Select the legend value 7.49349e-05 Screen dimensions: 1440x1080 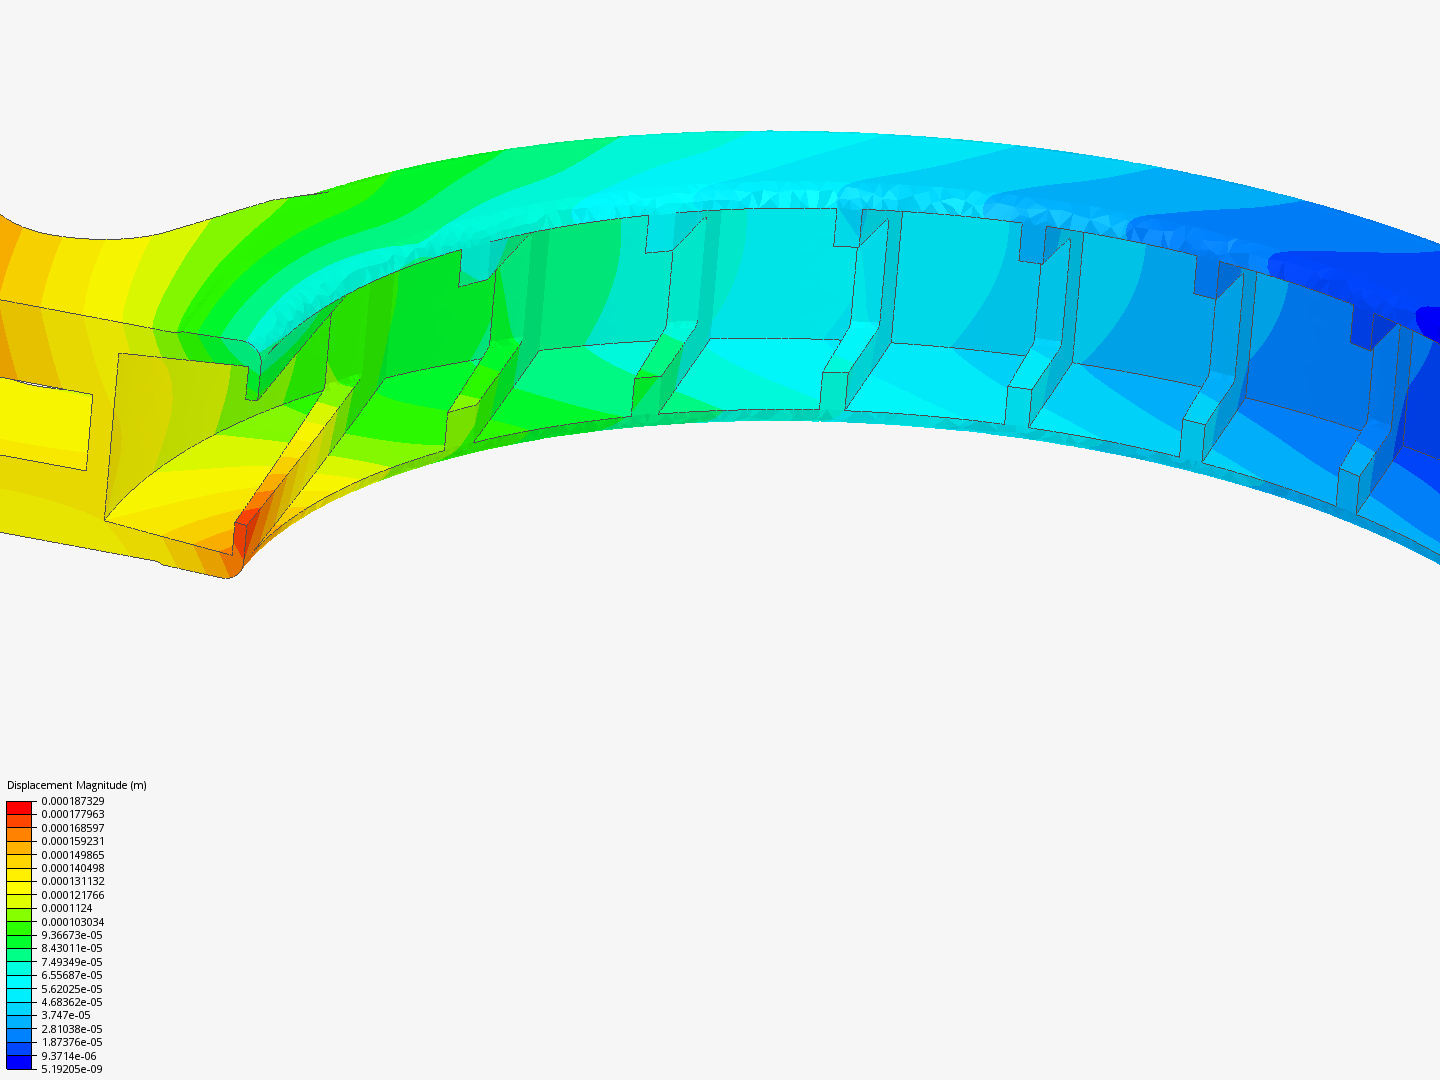pyautogui.click(x=72, y=962)
